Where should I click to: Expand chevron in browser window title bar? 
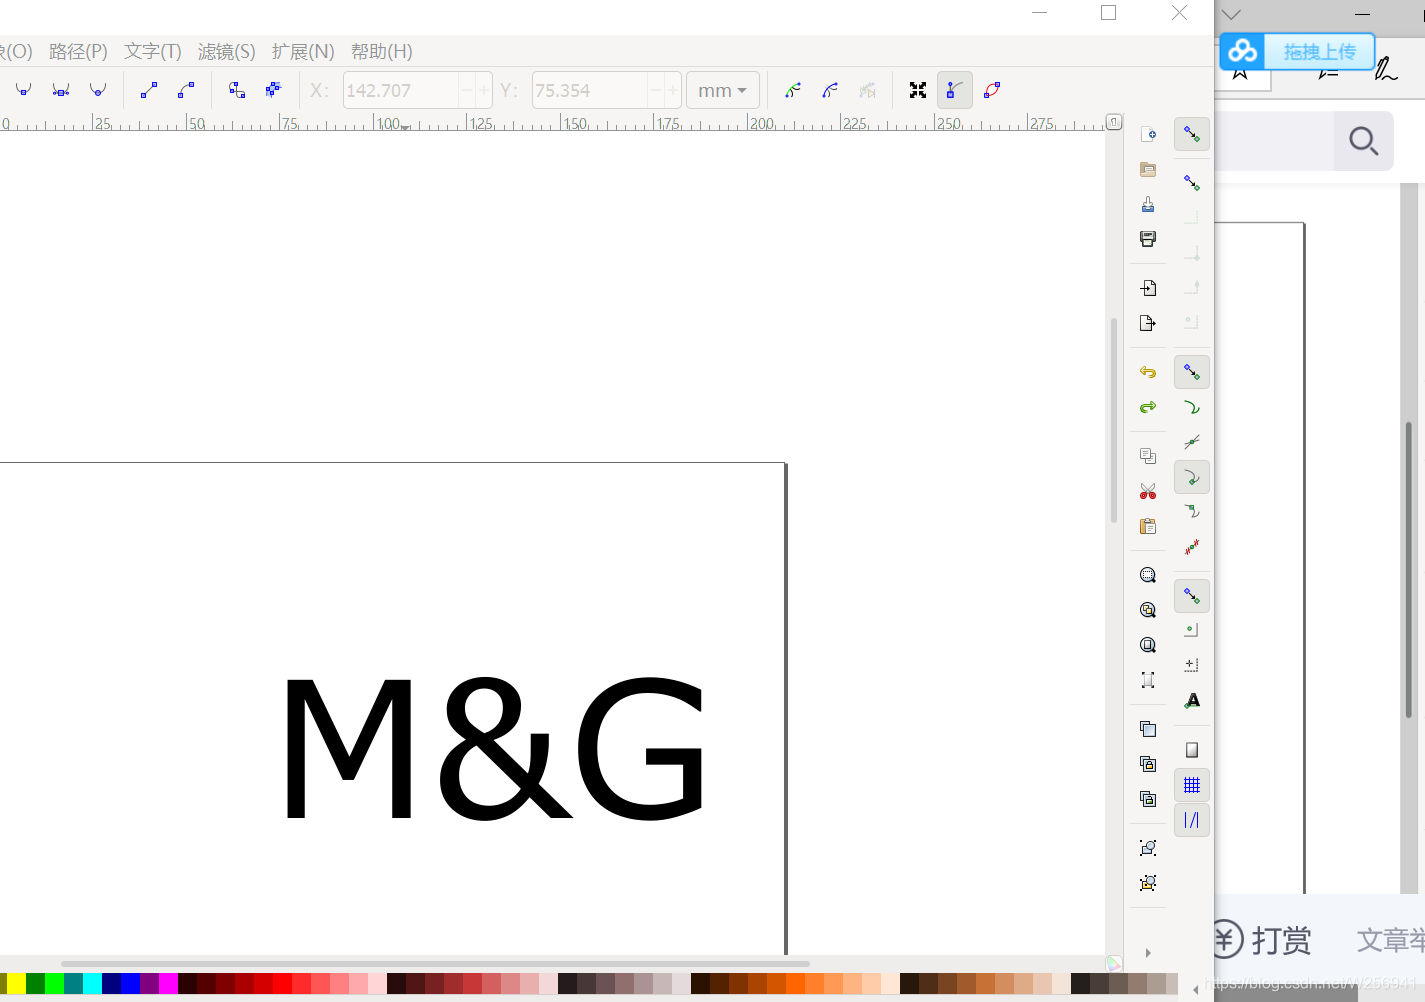pos(1231,14)
